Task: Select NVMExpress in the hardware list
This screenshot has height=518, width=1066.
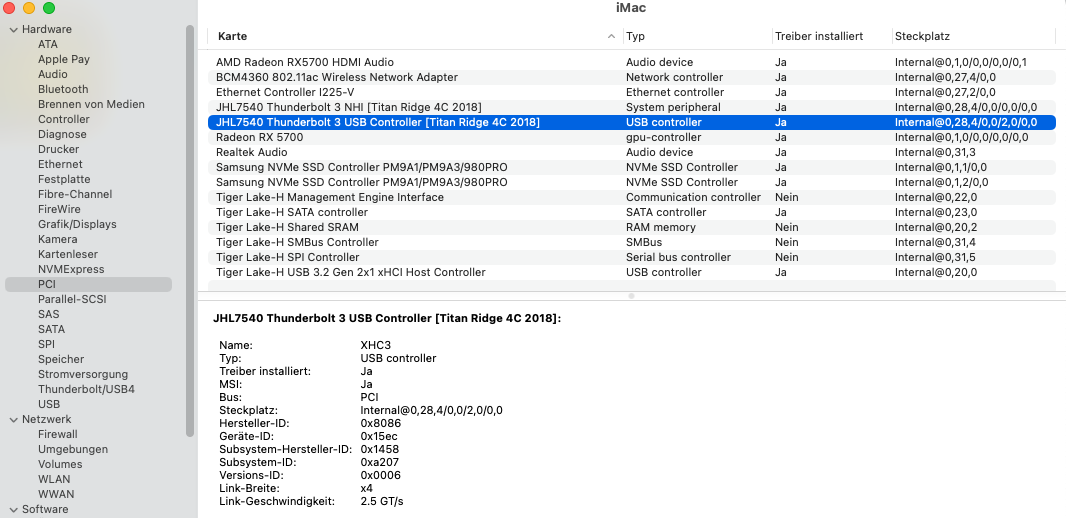Action: (x=71, y=269)
